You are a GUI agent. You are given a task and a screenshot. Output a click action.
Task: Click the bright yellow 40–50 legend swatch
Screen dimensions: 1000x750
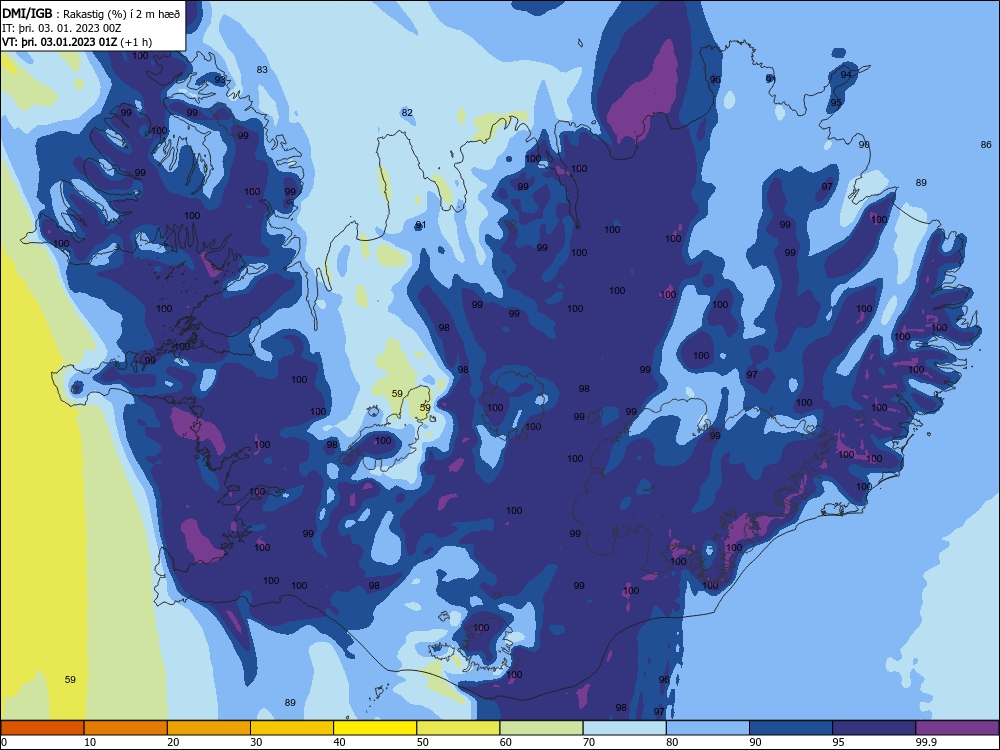(x=375, y=728)
